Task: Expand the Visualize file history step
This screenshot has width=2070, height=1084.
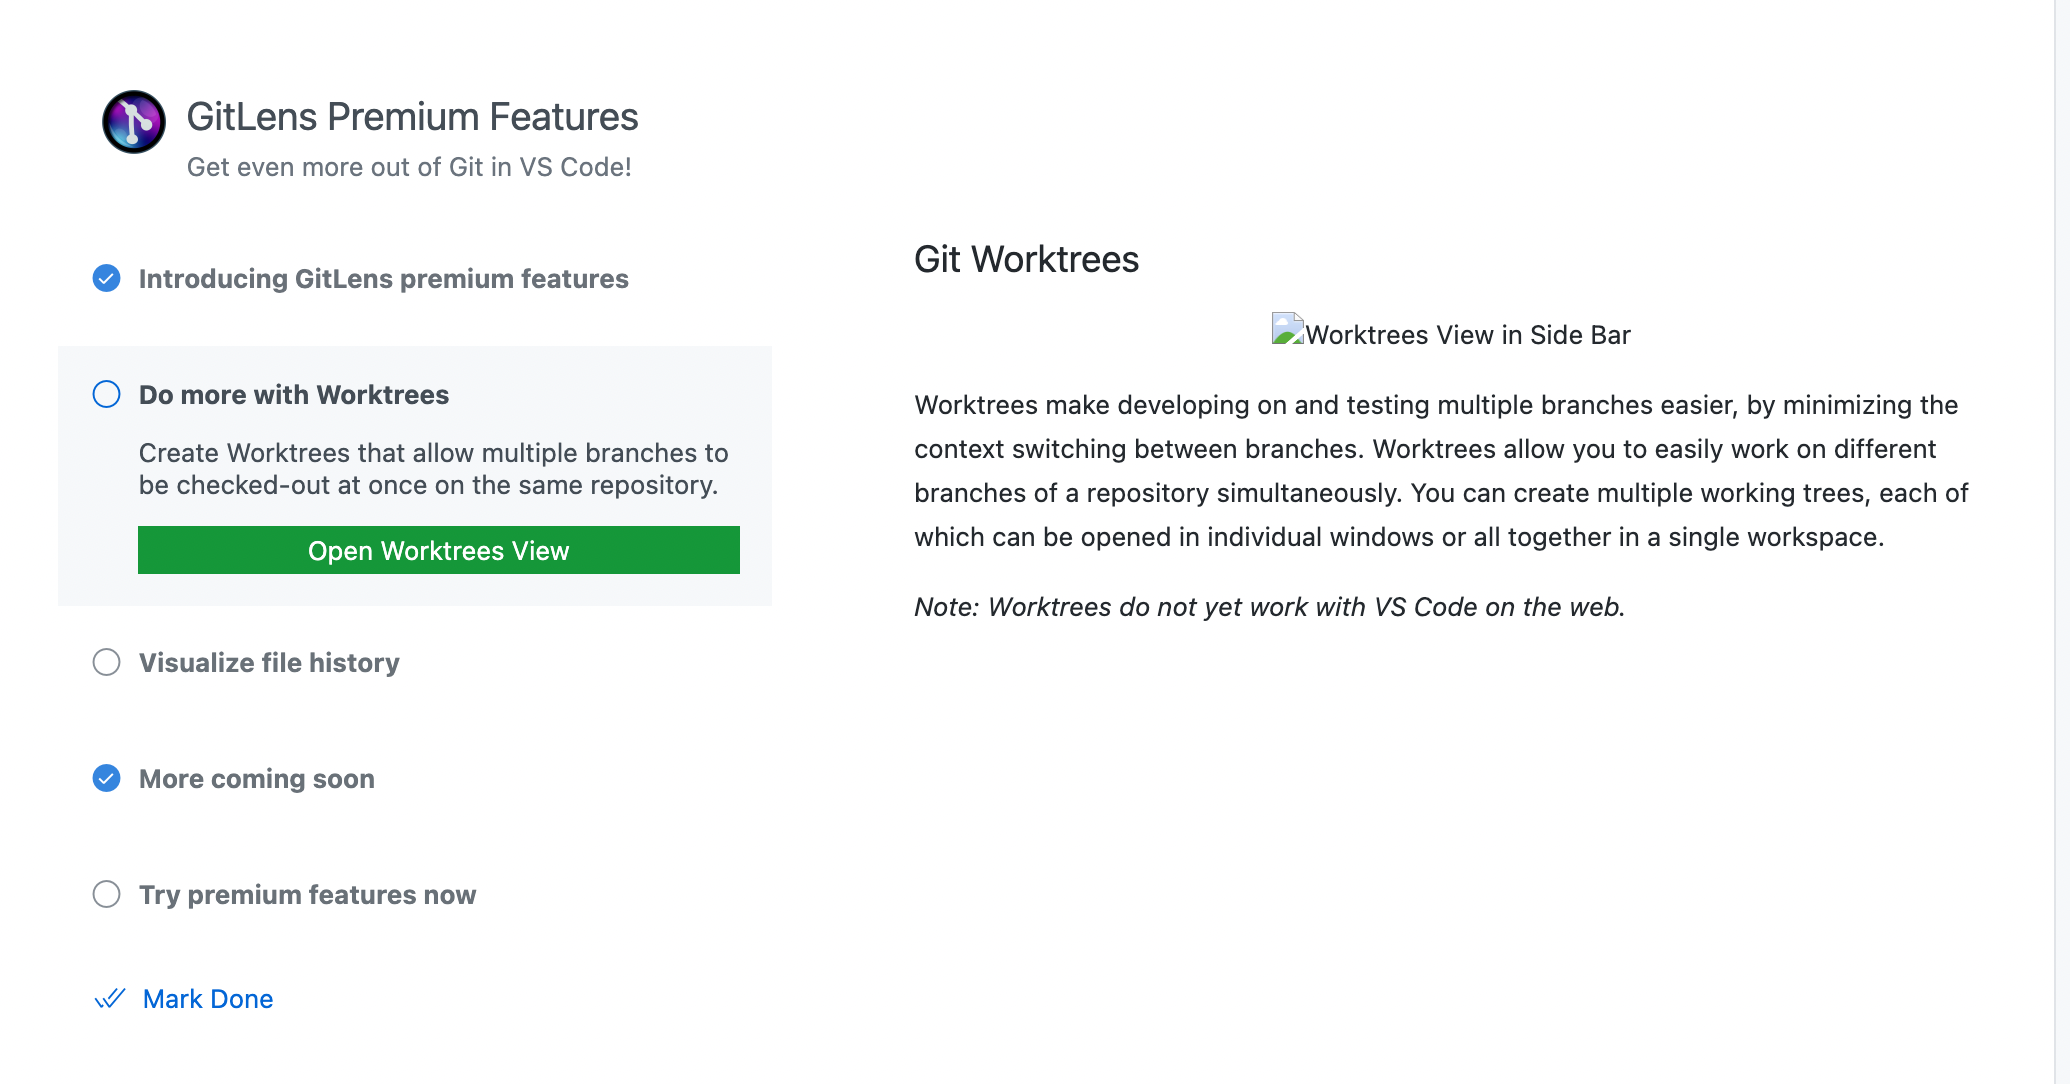Action: 268,662
